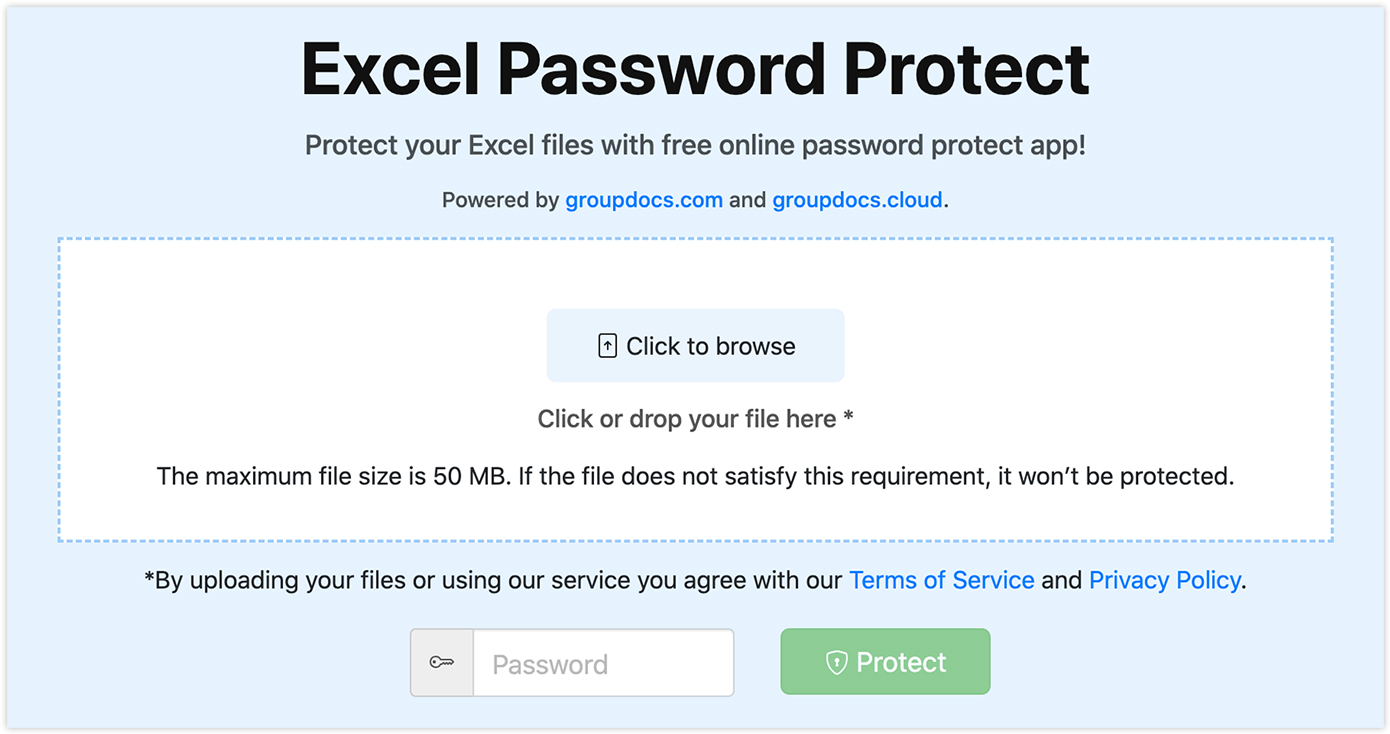Click the 'Click or drop your file here' text
The height and width of the screenshot is (734, 1390).
695,418
